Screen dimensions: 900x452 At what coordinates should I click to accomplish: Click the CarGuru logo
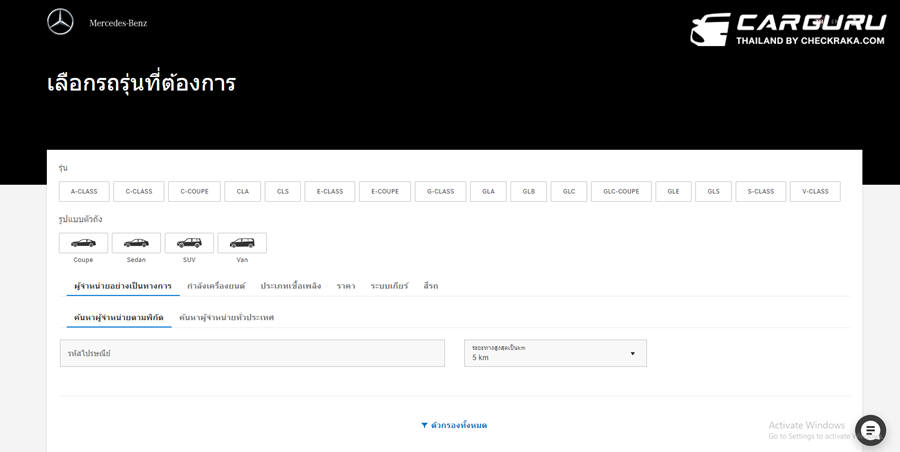pyautogui.click(x=788, y=28)
